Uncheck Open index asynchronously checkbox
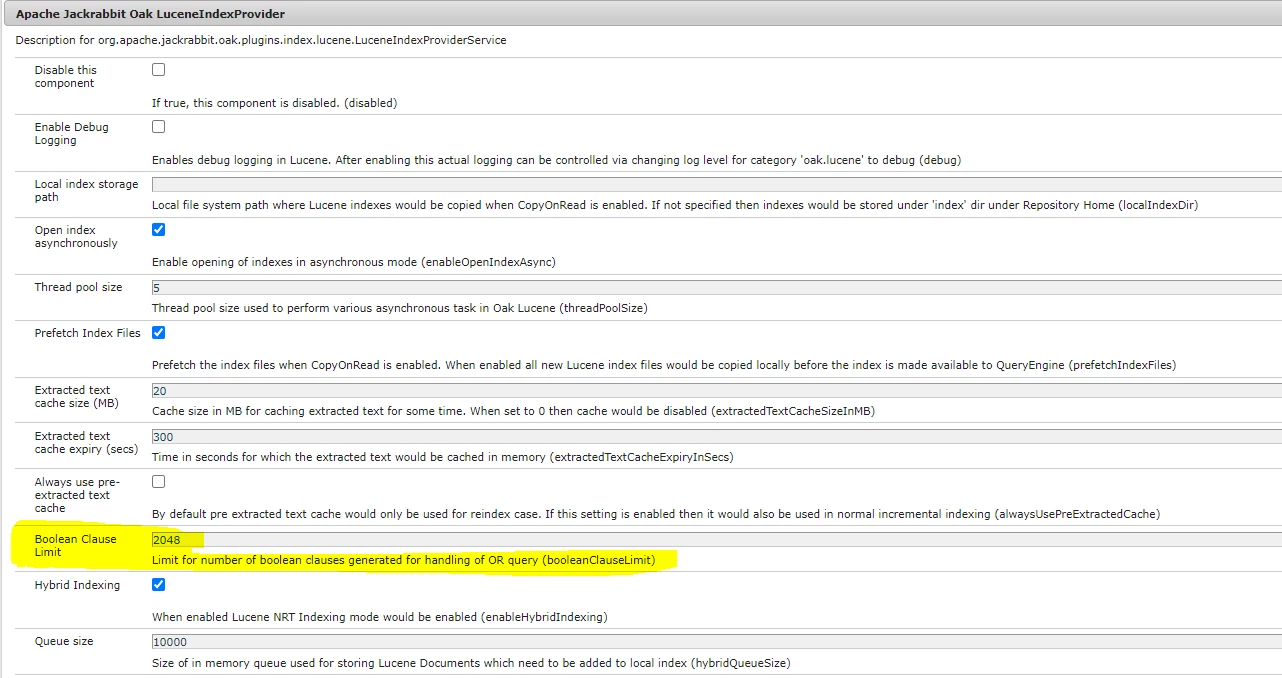This screenshot has width=1282, height=678. click(158, 229)
